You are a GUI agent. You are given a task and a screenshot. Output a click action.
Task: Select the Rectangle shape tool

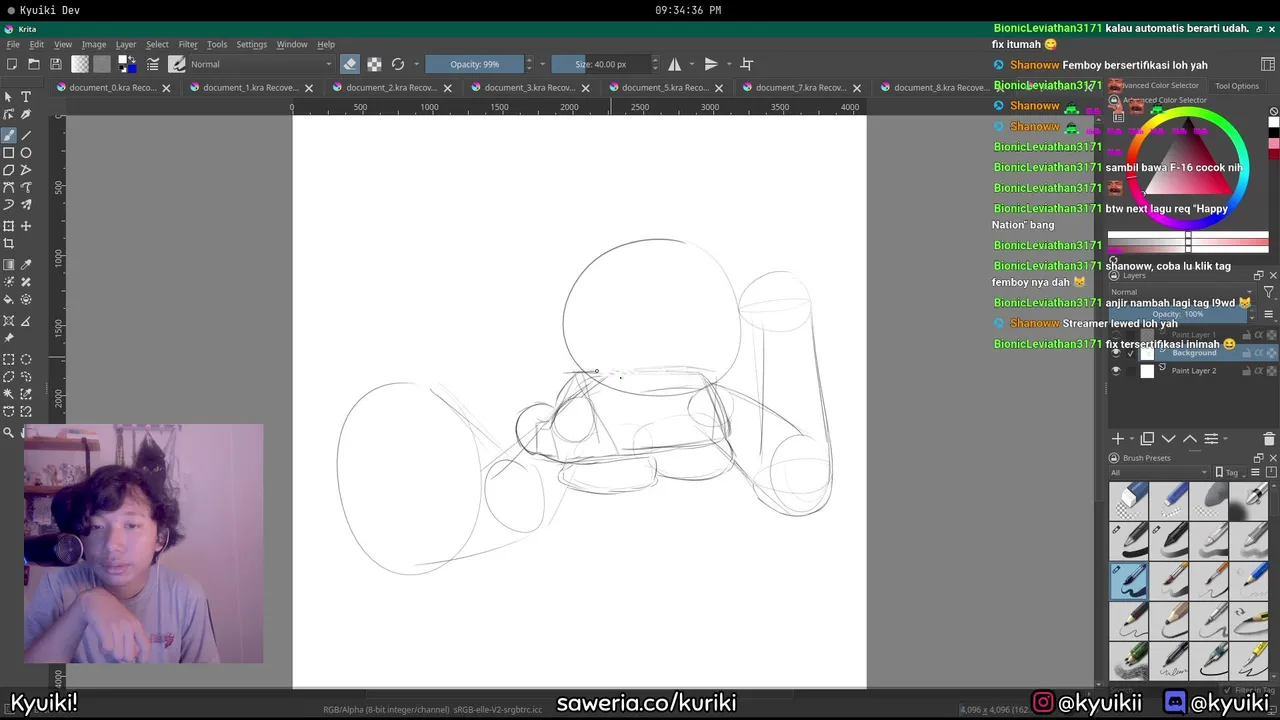coord(9,153)
